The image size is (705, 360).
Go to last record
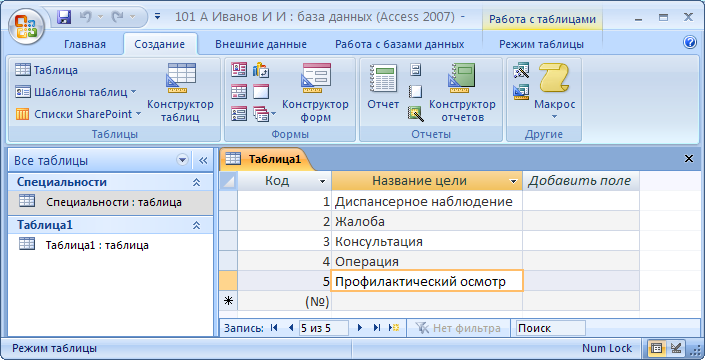[x=377, y=328]
